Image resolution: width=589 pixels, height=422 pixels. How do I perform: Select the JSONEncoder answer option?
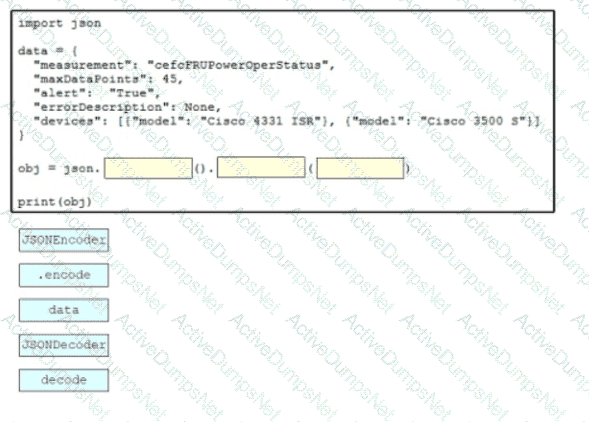(x=64, y=240)
